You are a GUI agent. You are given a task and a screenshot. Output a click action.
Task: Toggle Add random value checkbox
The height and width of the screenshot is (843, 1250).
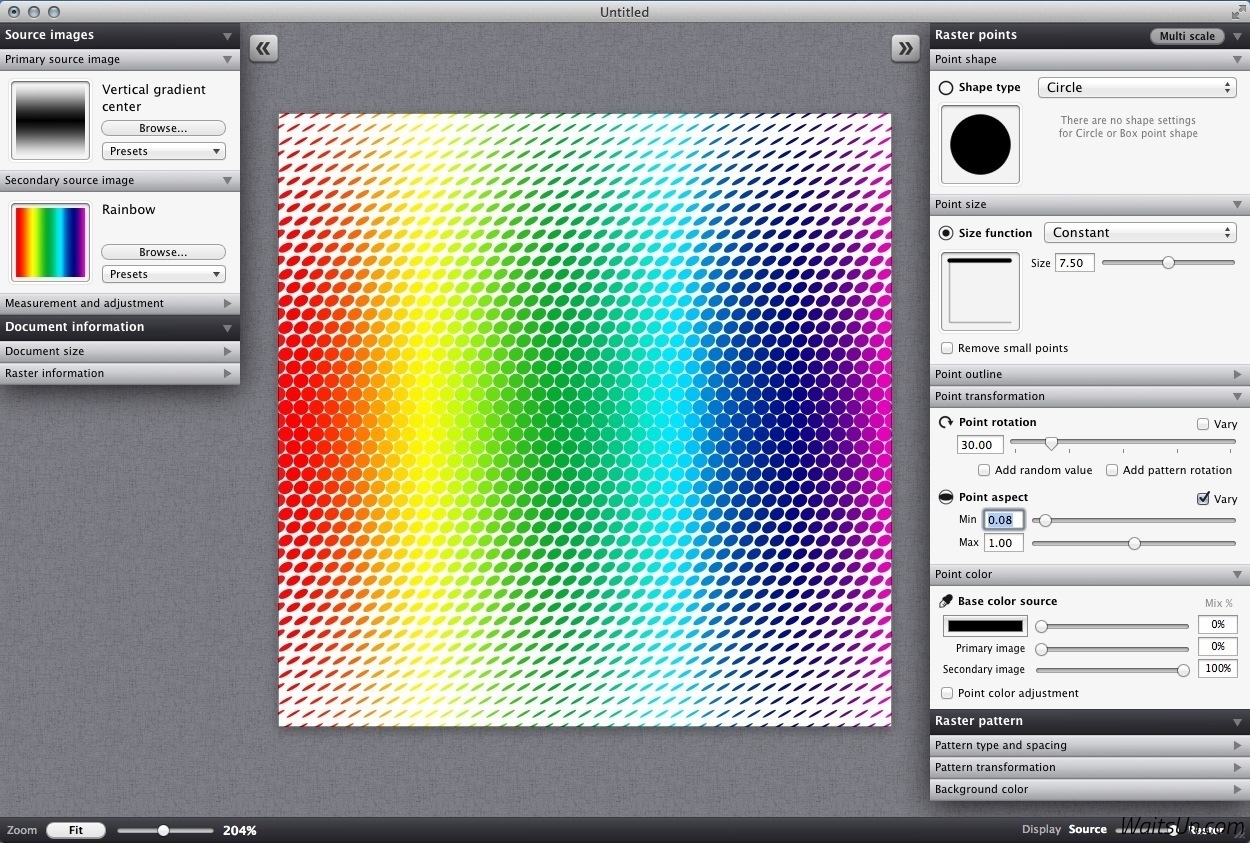984,470
